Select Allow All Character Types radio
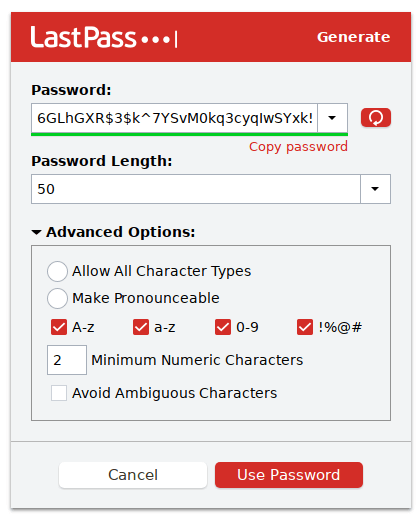Image resolution: width=420 pixels, height=521 pixels. (57, 271)
